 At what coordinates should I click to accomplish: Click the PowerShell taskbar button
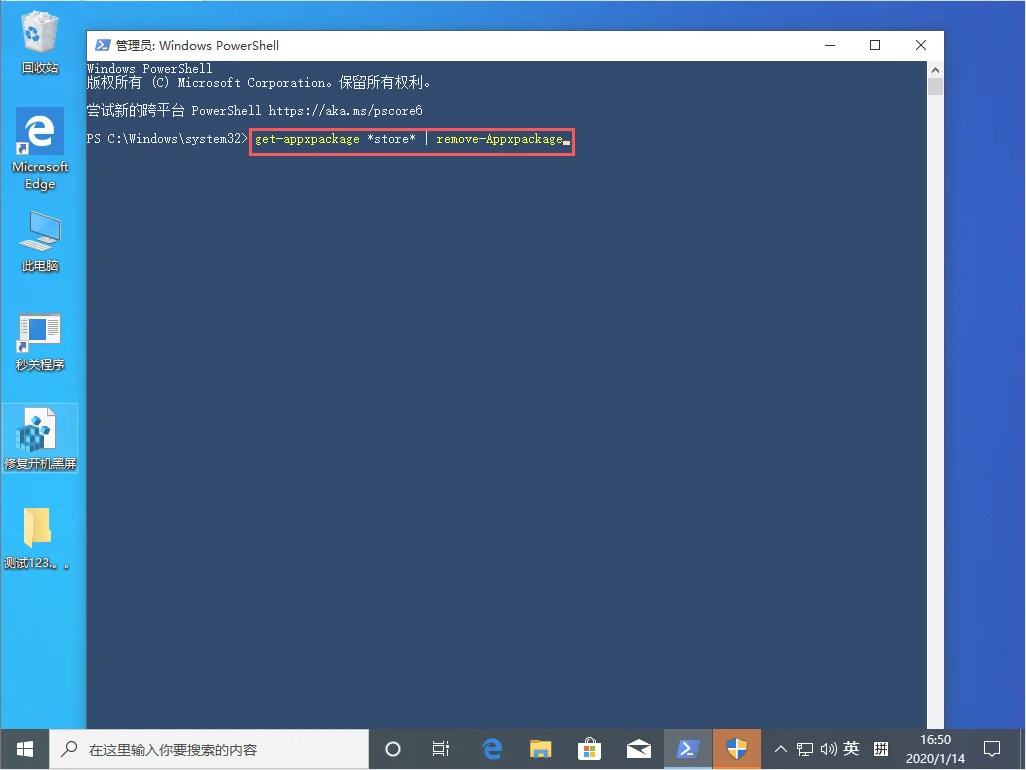(x=687, y=749)
